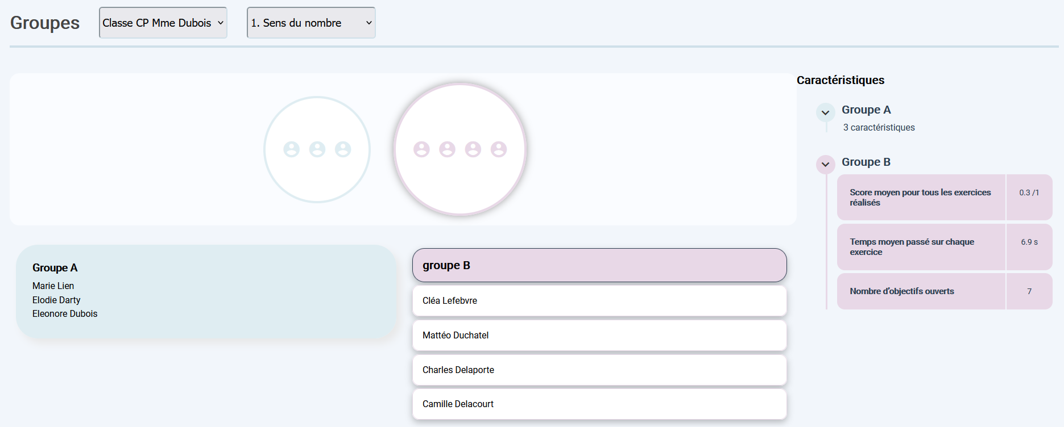Click the third pink avatar in Groupe B circle
The height and width of the screenshot is (427, 1064).
(473, 149)
